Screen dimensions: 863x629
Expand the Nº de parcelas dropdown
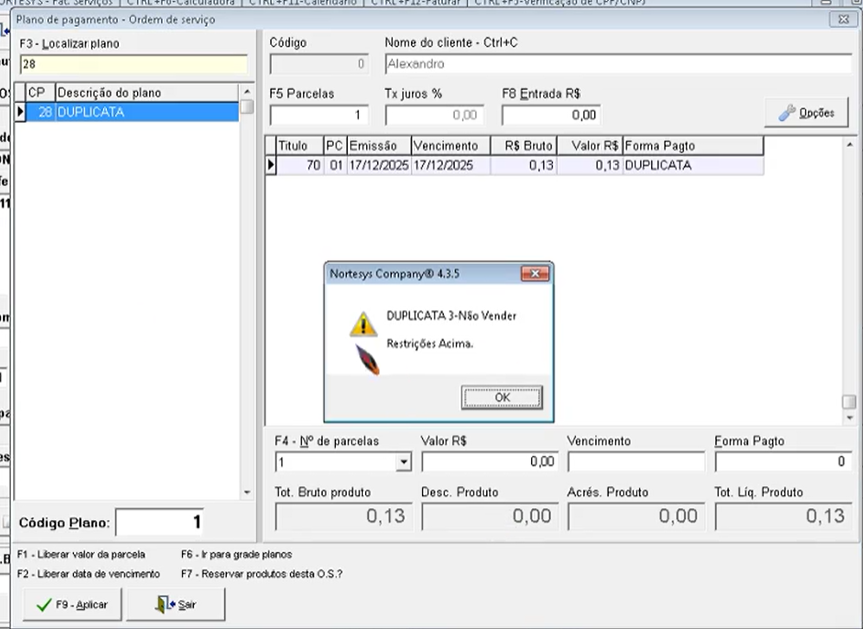[403, 462]
